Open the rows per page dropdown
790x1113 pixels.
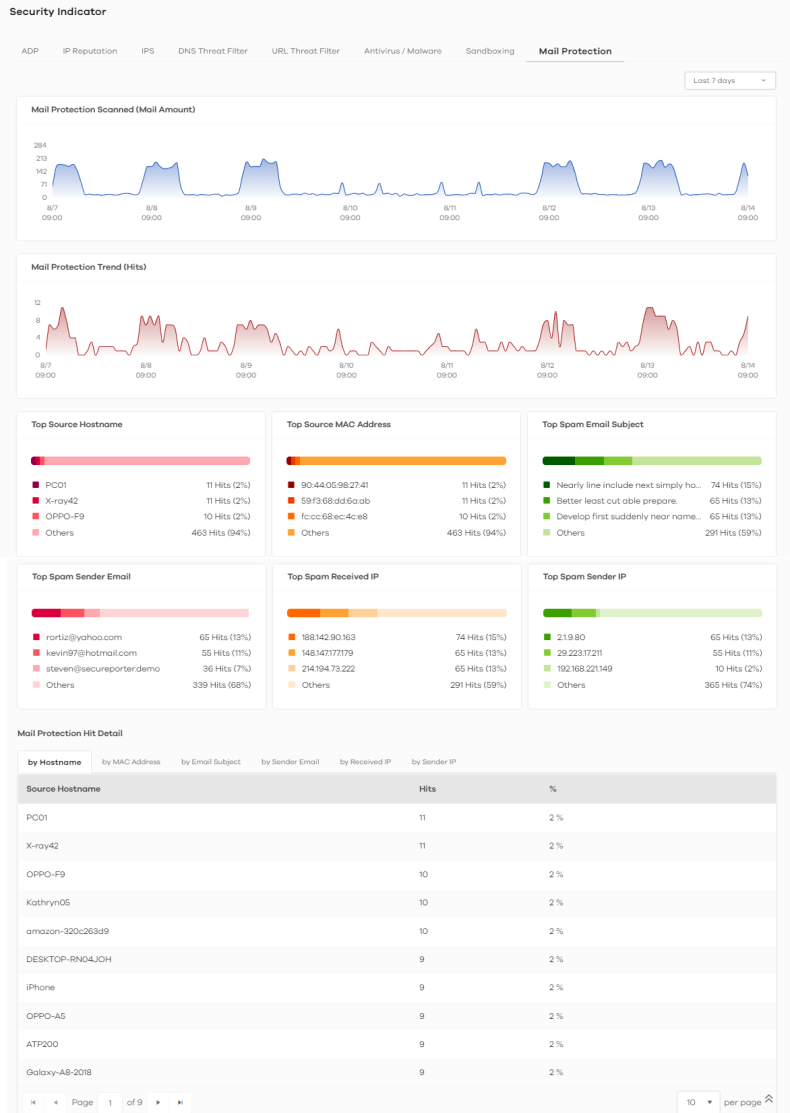point(697,1102)
